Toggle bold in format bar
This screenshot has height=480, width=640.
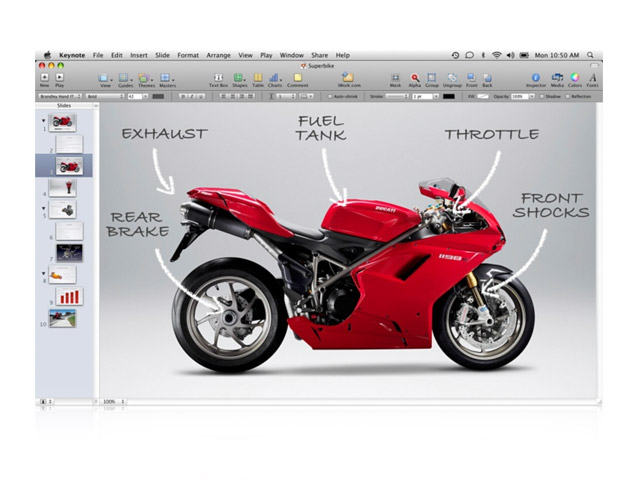183,96
